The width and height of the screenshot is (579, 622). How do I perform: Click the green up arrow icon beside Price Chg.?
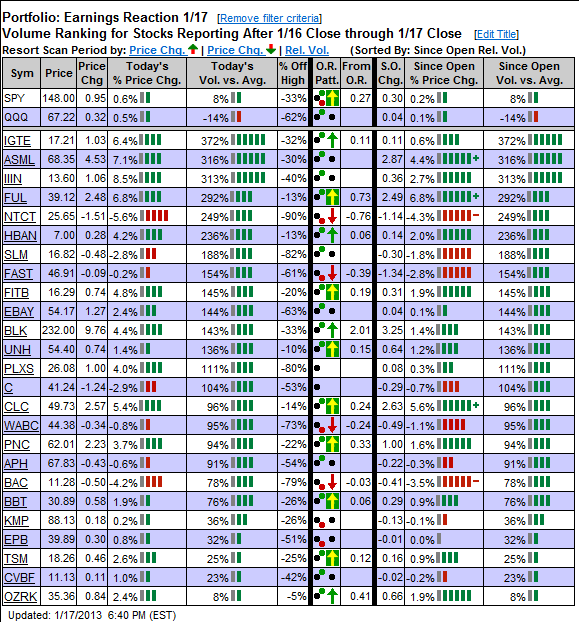193,49
